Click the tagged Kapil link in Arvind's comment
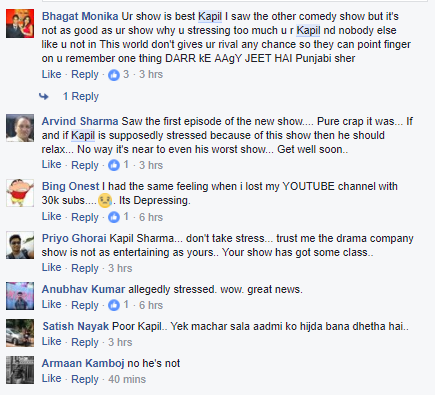 (83, 136)
